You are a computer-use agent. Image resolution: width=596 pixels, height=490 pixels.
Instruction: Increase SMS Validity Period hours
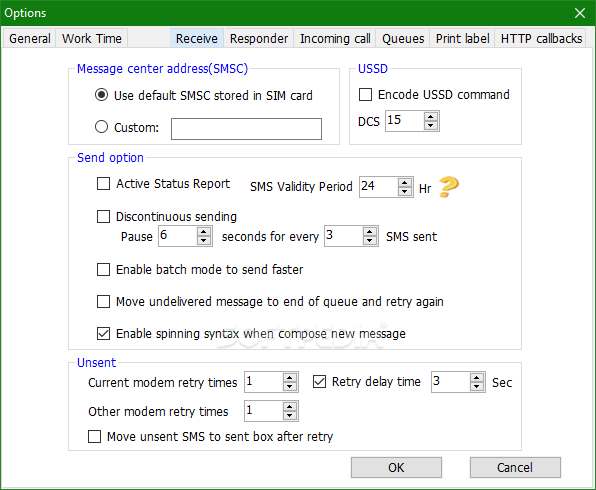404,183
